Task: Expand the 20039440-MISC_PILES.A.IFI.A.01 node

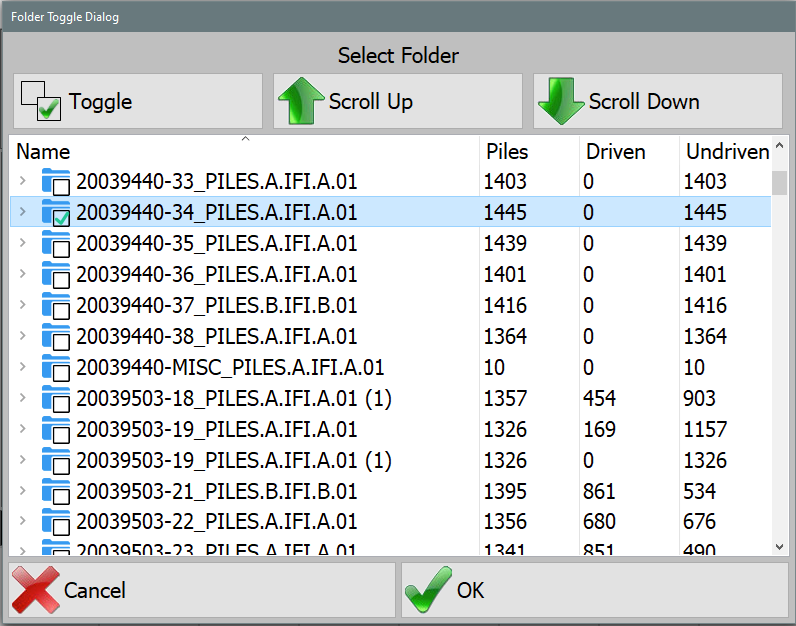Action: (22, 366)
